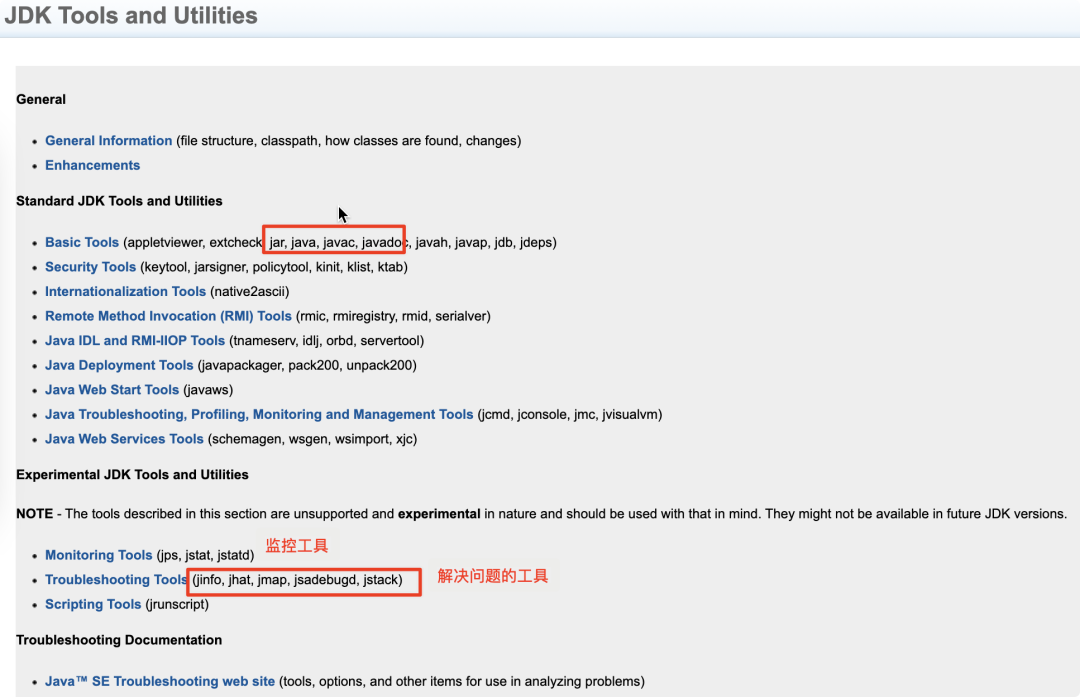Open the Troubleshooting Tools link

click(116, 579)
